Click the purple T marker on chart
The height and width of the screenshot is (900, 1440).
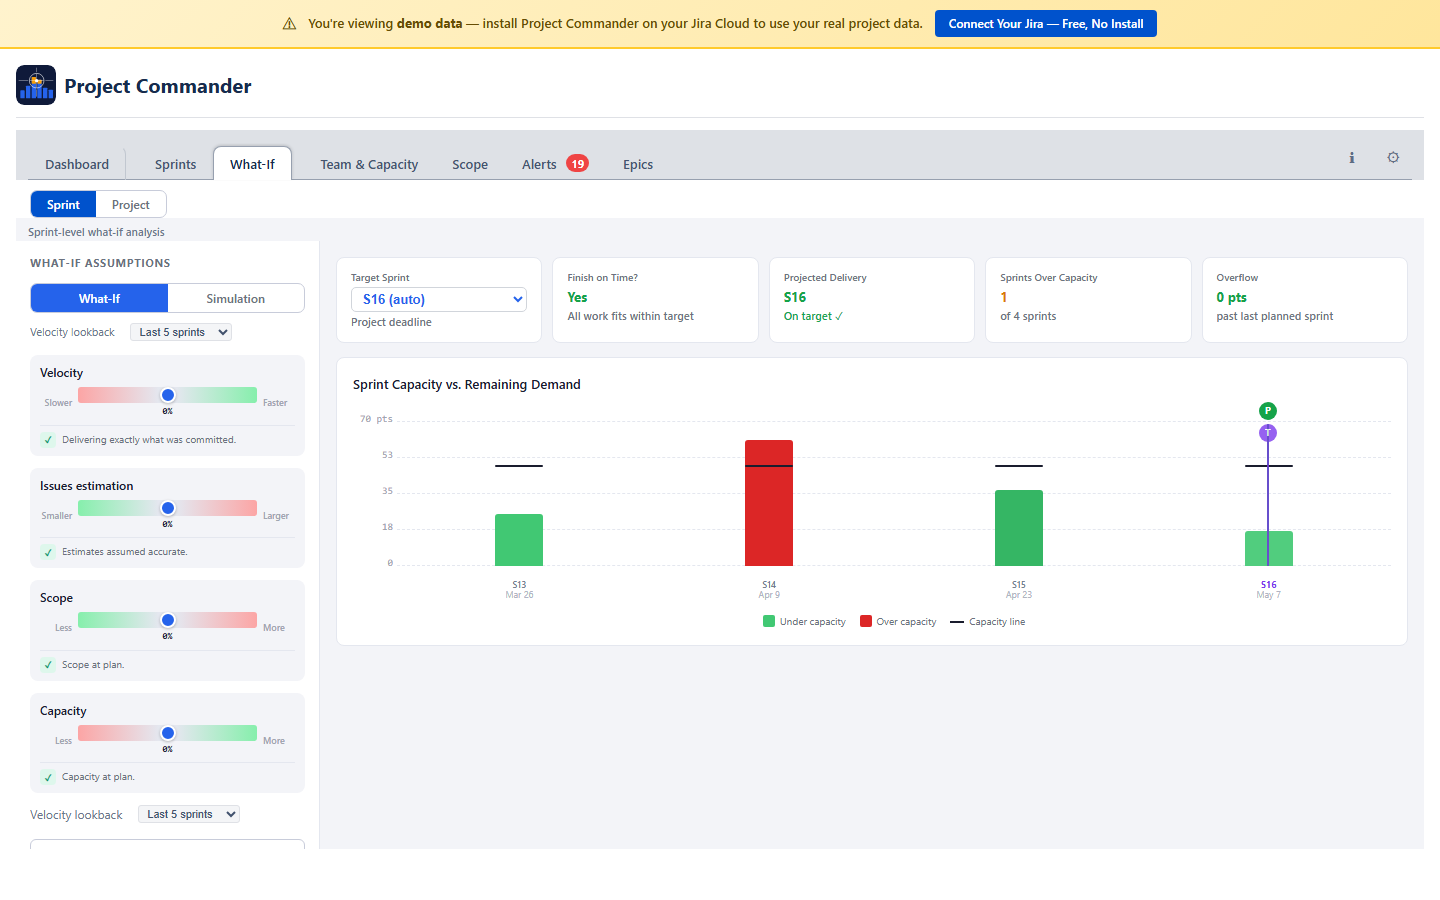coord(1268,433)
